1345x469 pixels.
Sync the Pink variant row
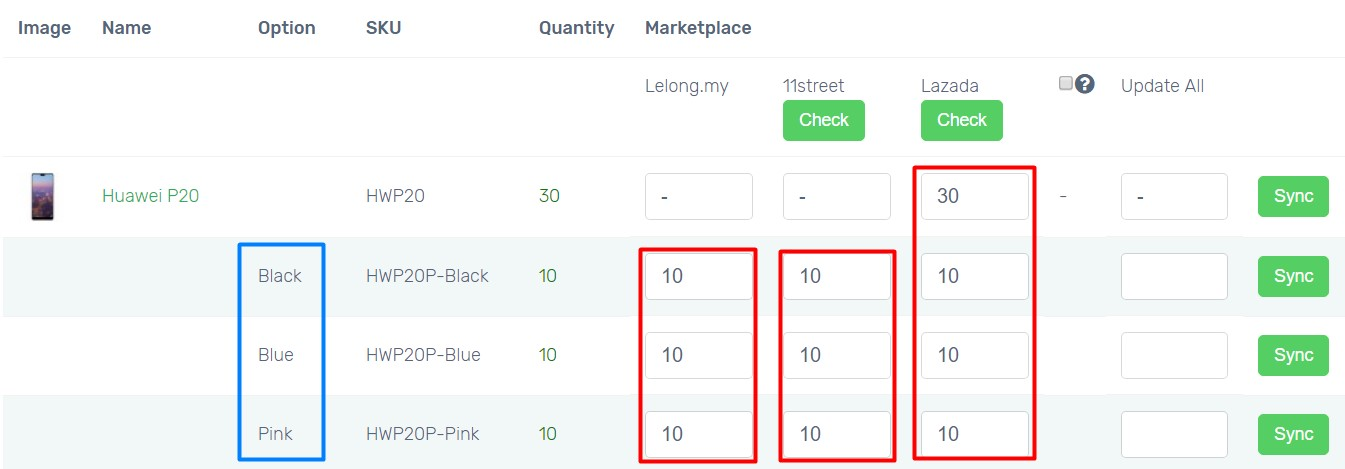pyautogui.click(x=1293, y=434)
